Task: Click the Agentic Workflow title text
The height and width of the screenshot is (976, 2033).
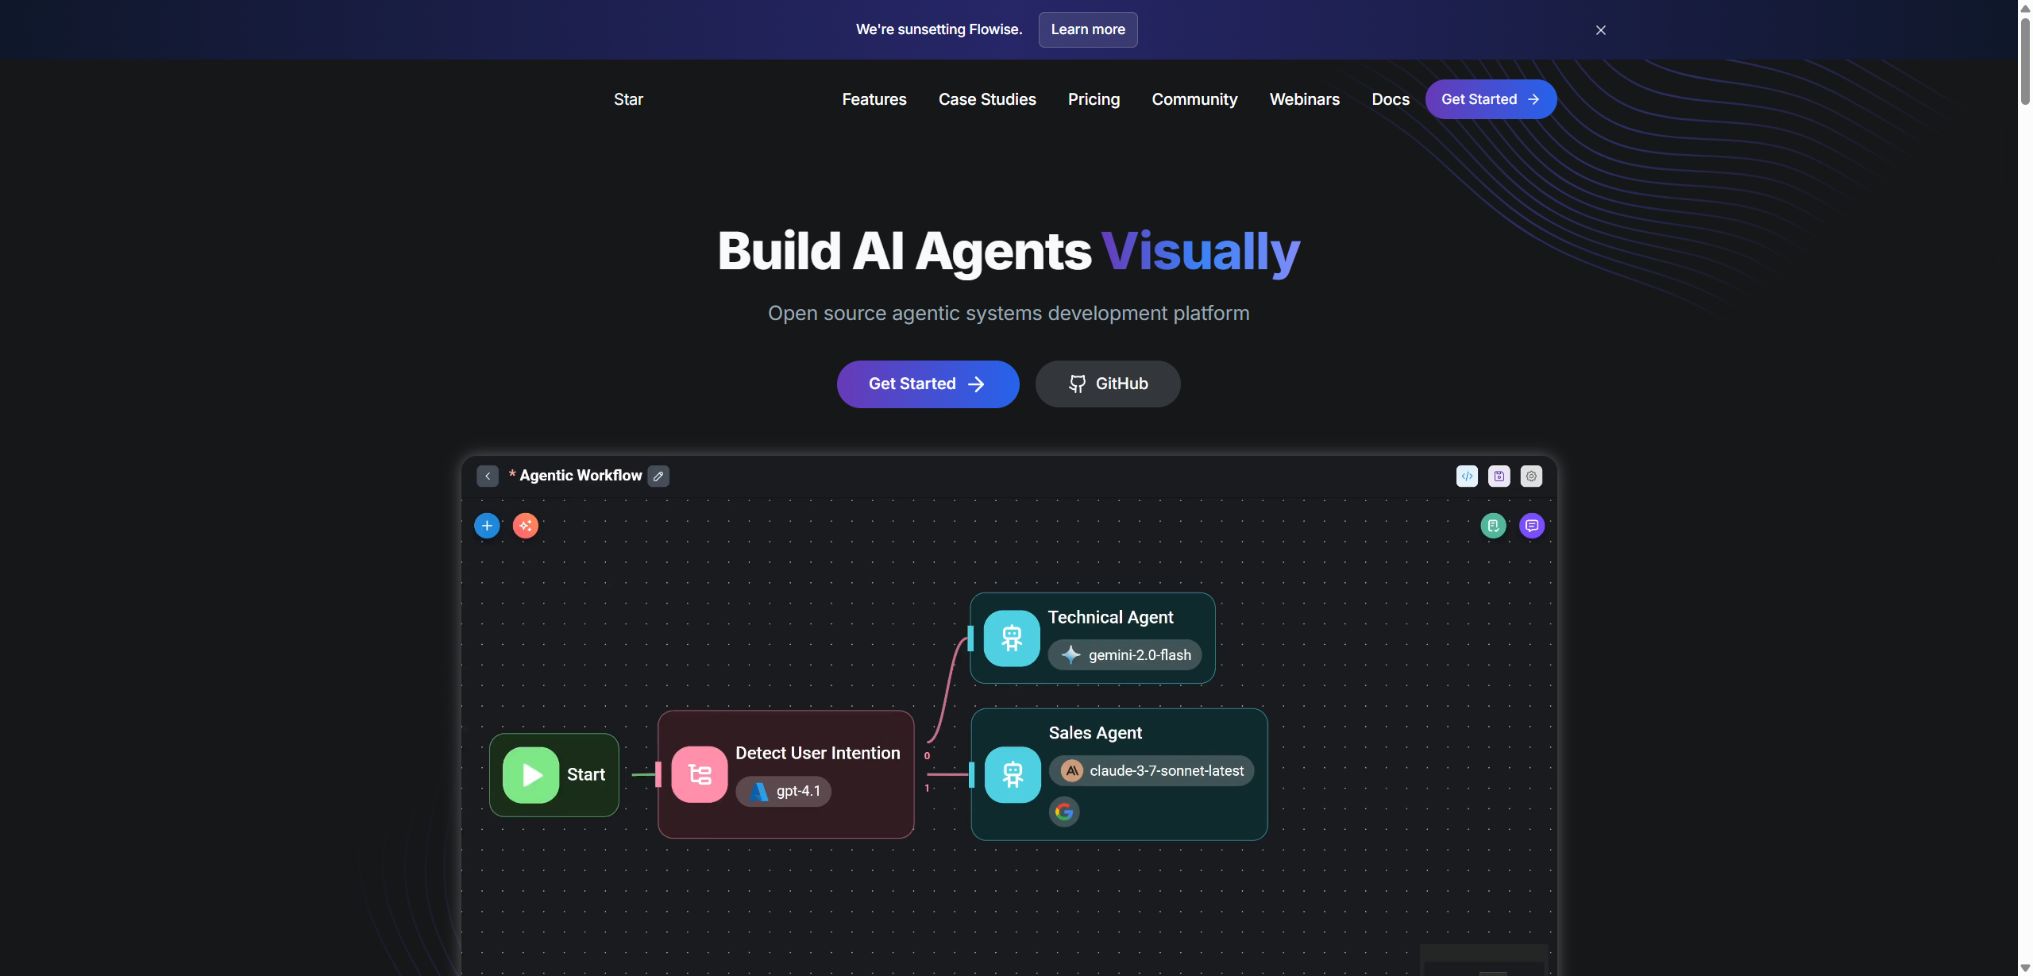Action: [580, 476]
